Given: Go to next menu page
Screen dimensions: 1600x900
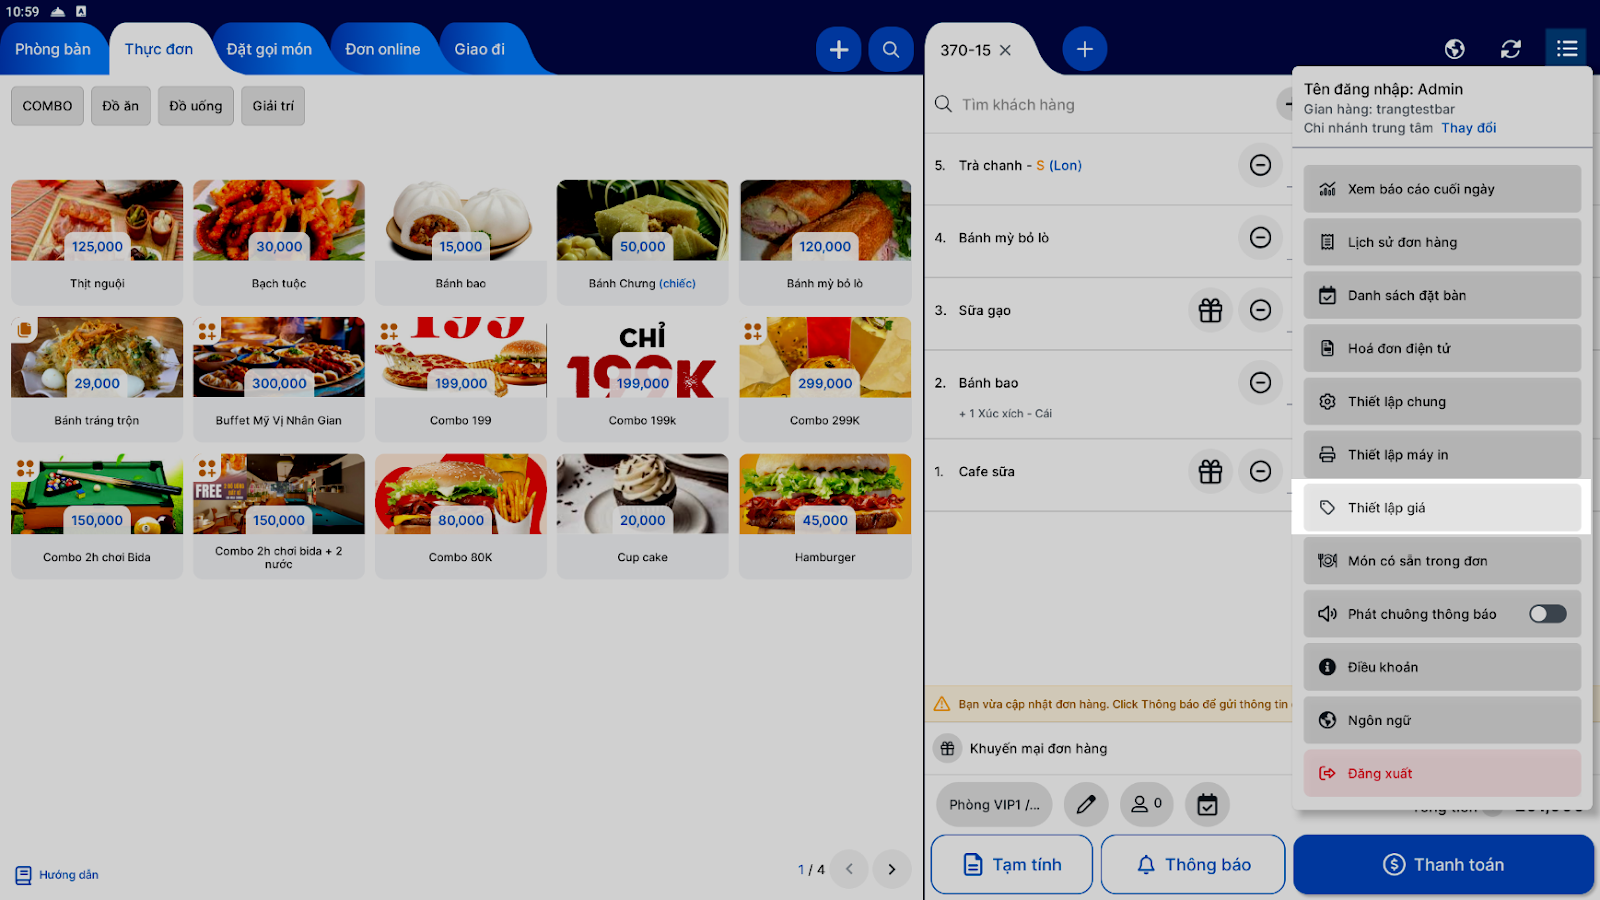Looking at the screenshot, I should point(892,869).
